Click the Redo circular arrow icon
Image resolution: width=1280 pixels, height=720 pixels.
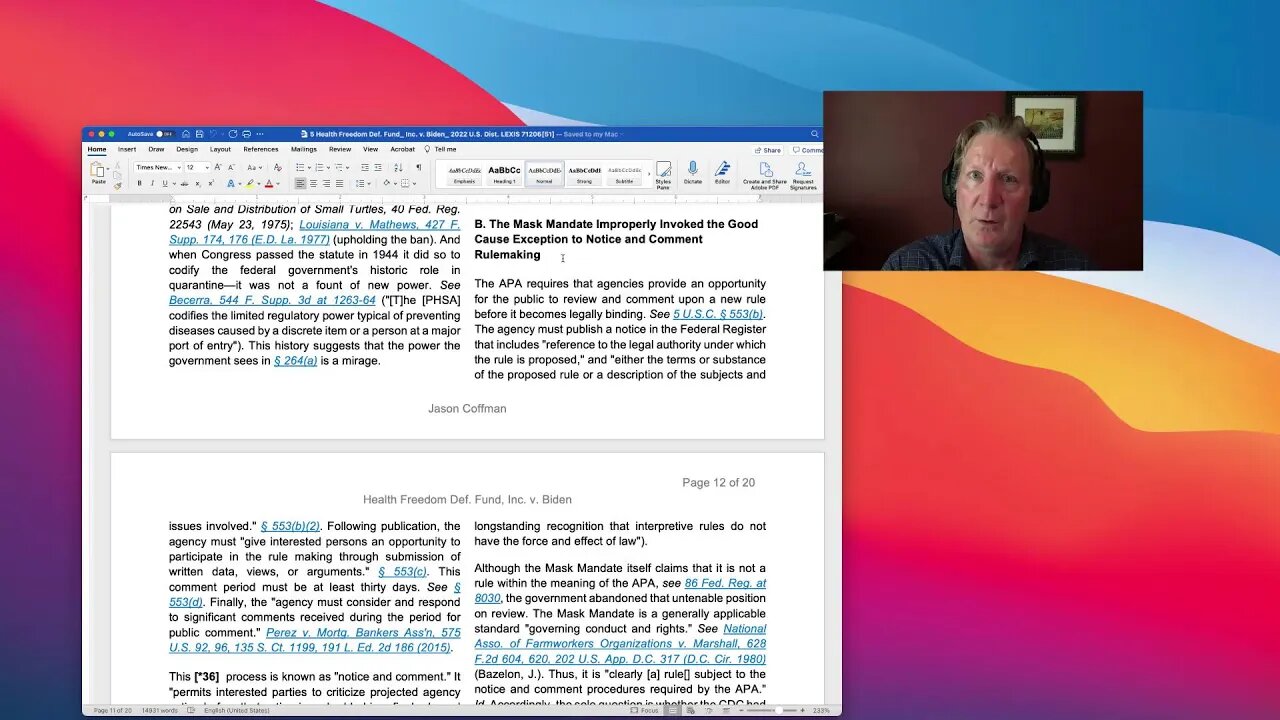click(233, 134)
